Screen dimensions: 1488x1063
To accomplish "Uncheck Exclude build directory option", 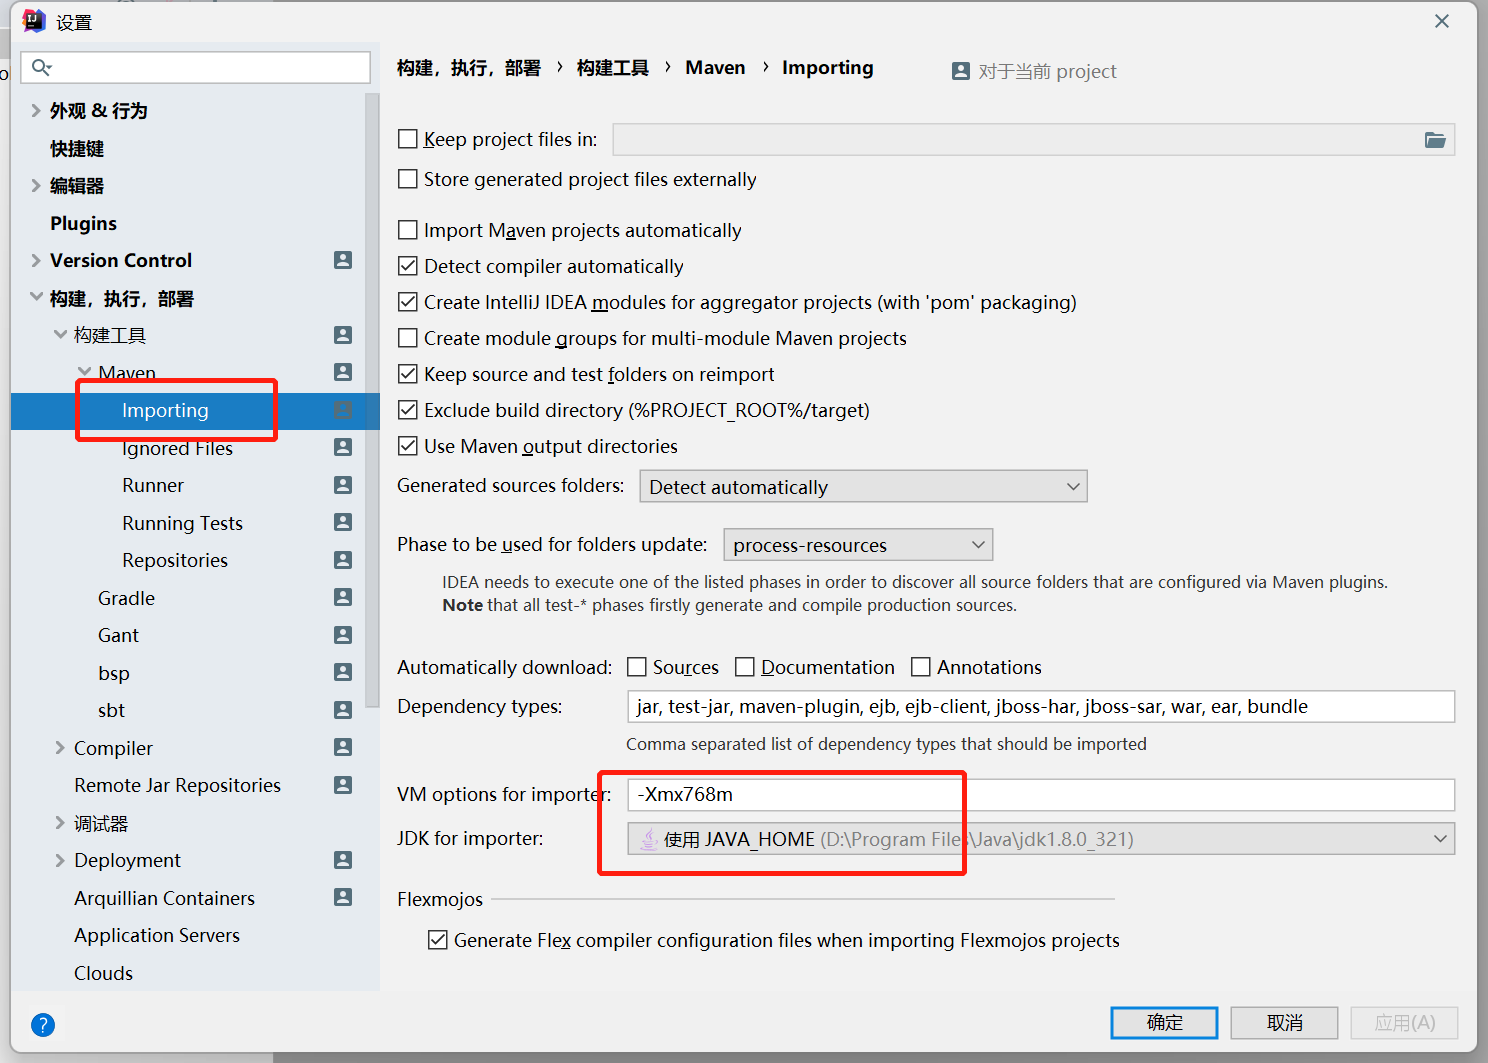I will coord(408,410).
